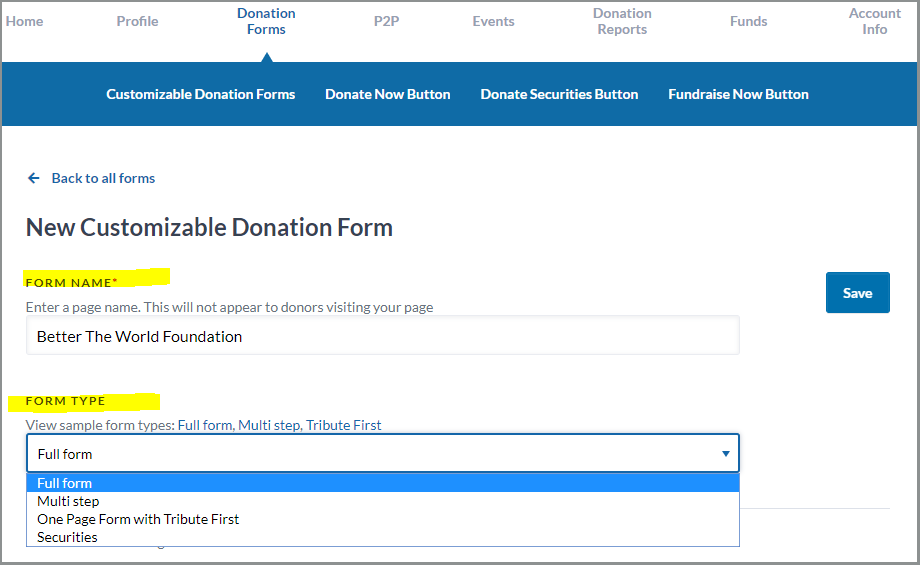Open the Events tab
Screen dimensions: 920x568
pos(493,21)
